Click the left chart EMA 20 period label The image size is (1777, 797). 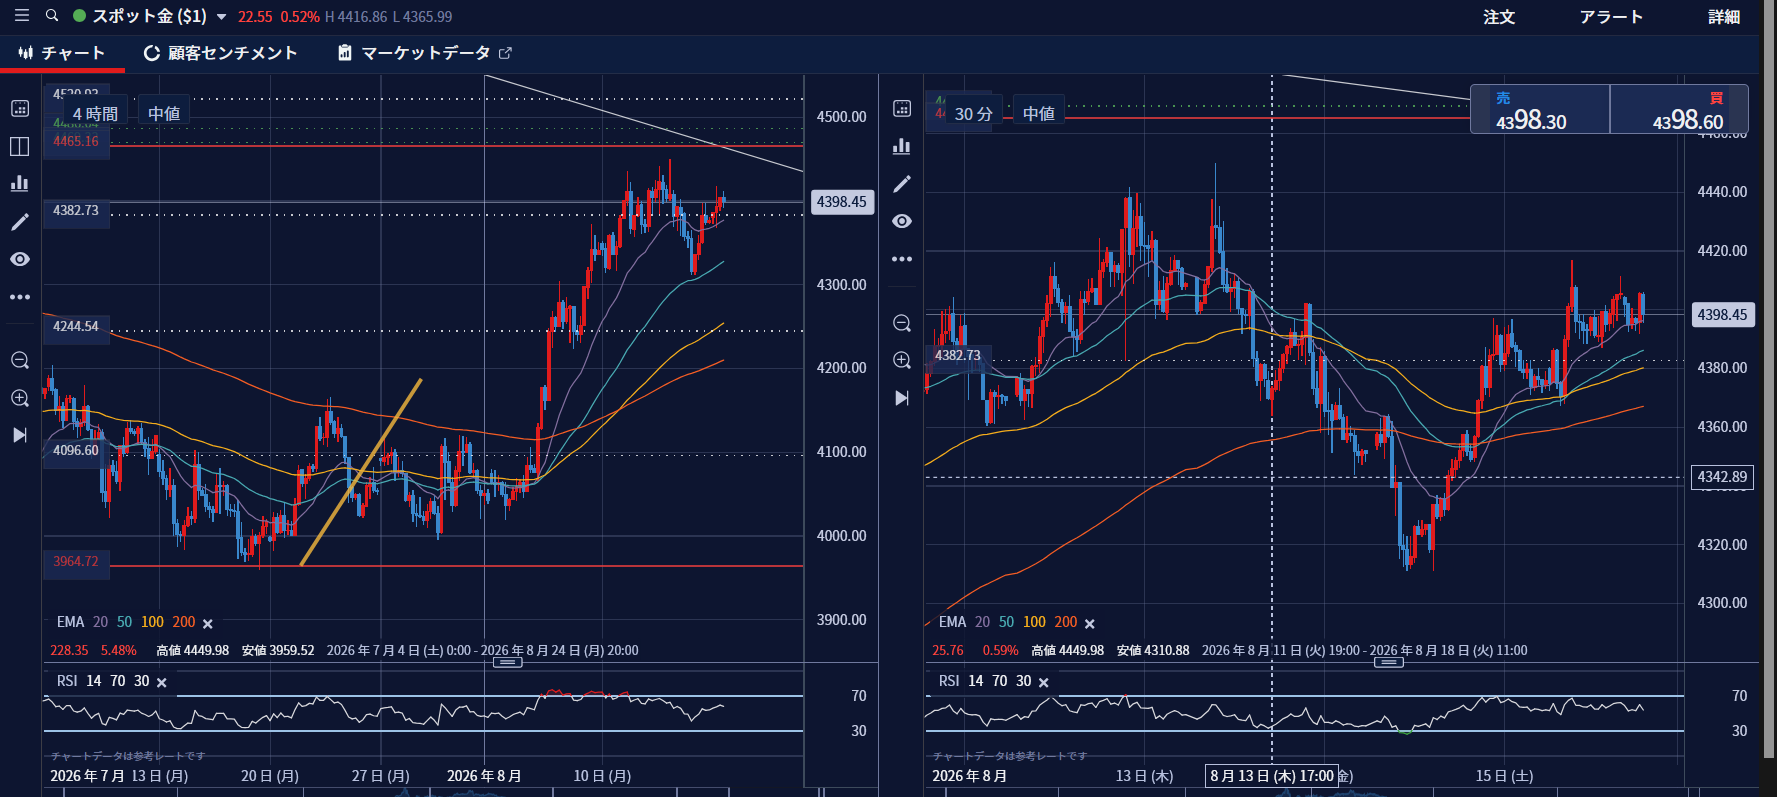(x=100, y=622)
